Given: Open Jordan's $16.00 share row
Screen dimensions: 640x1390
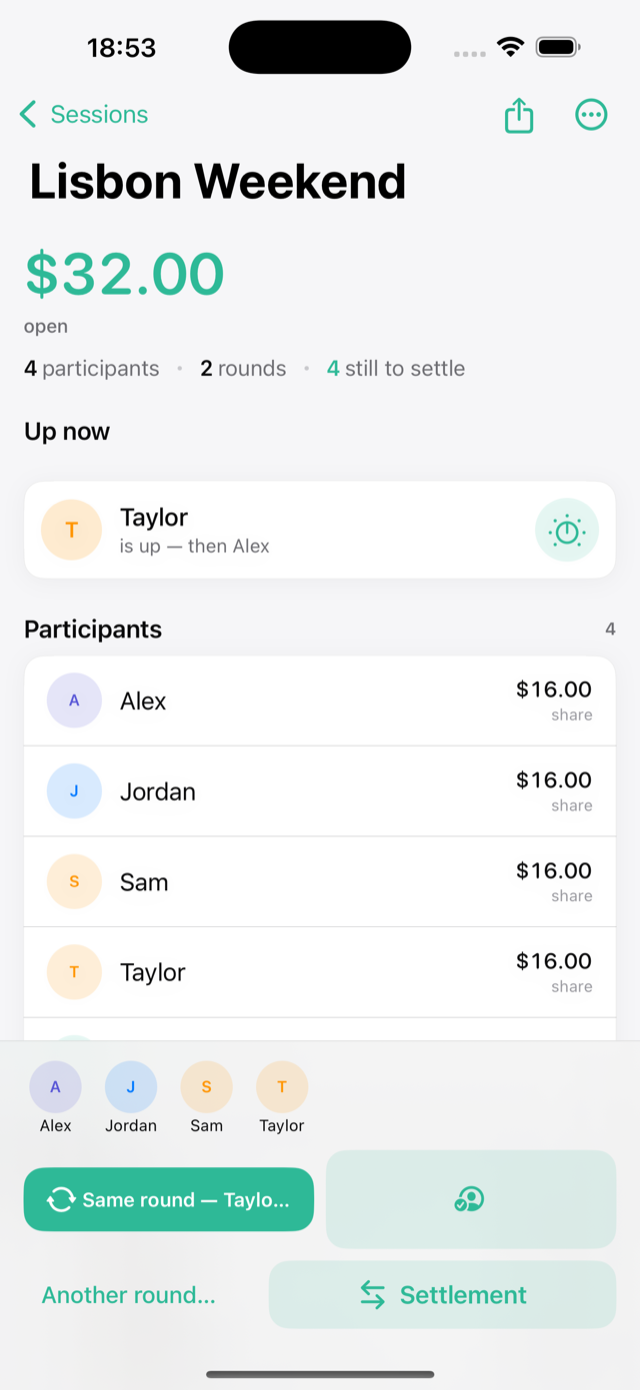Looking at the screenshot, I should [320, 792].
